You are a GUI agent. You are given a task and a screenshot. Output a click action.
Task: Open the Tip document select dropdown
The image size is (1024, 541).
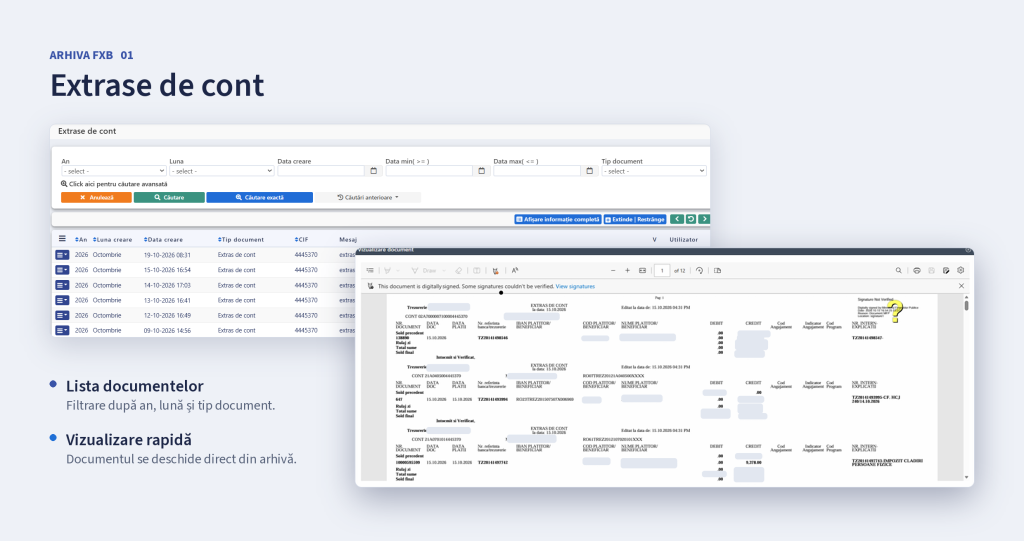tap(654, 171)
